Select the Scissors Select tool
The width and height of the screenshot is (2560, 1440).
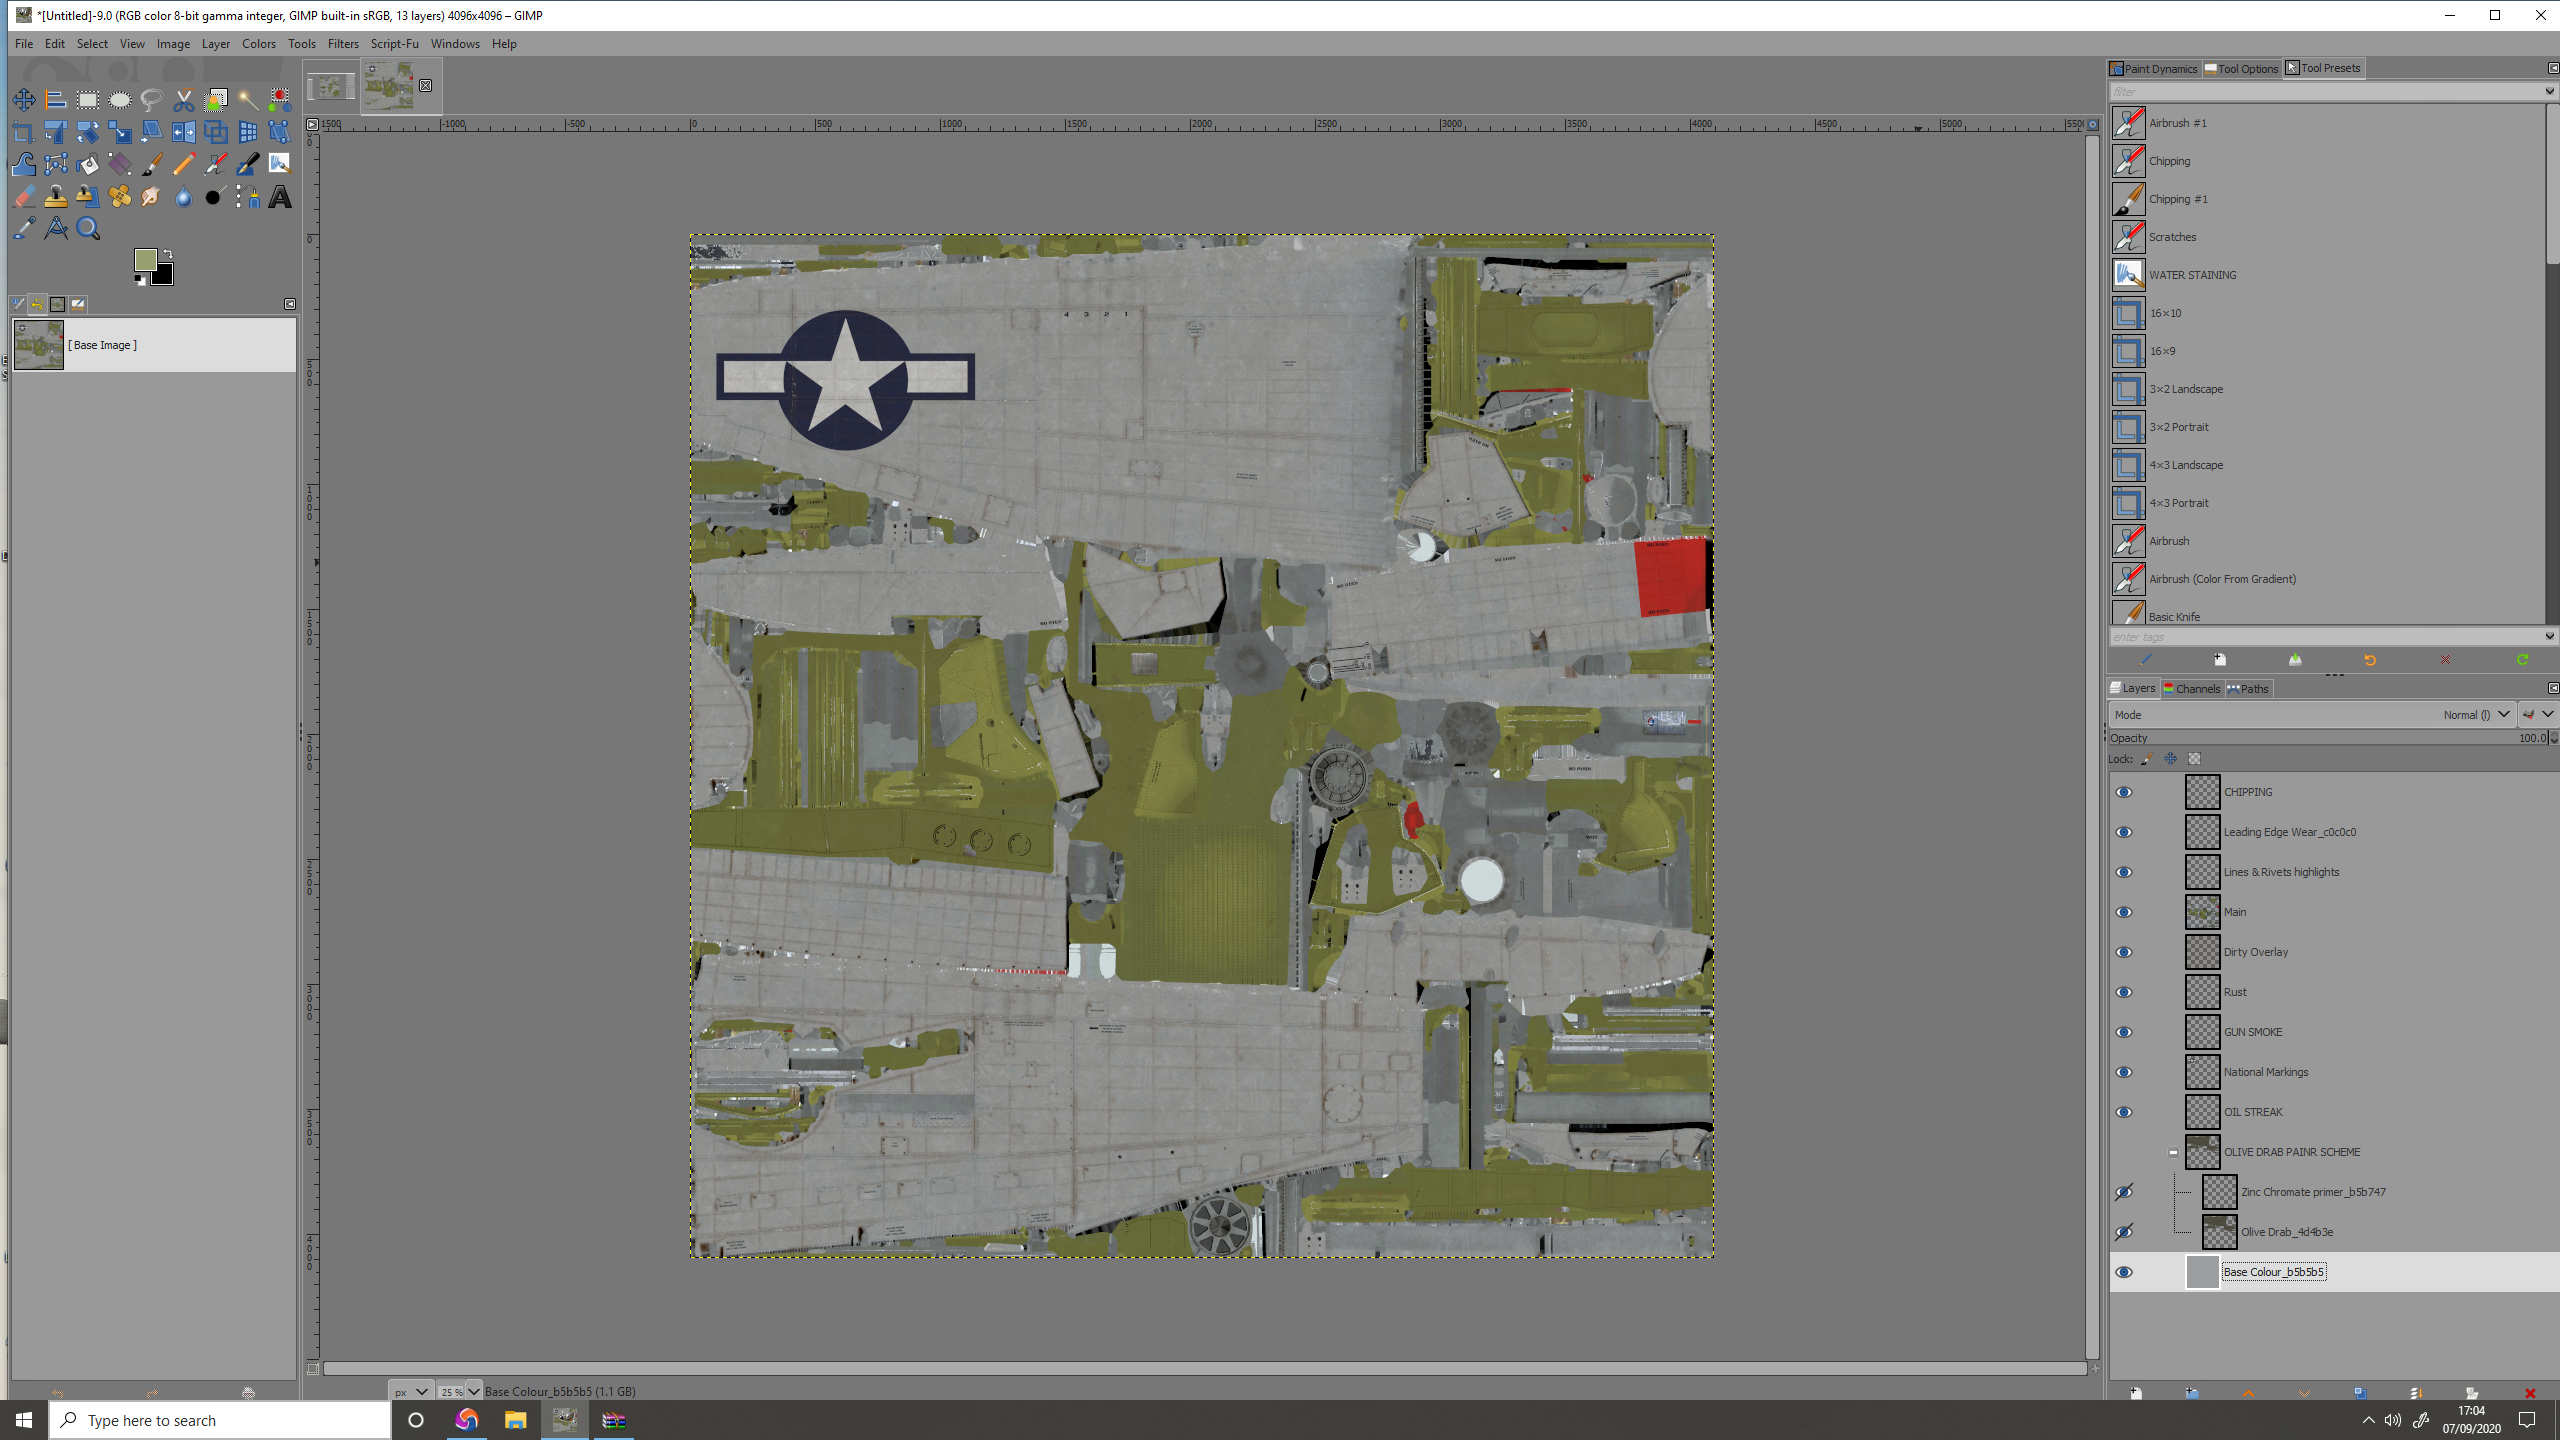(183, 100)
